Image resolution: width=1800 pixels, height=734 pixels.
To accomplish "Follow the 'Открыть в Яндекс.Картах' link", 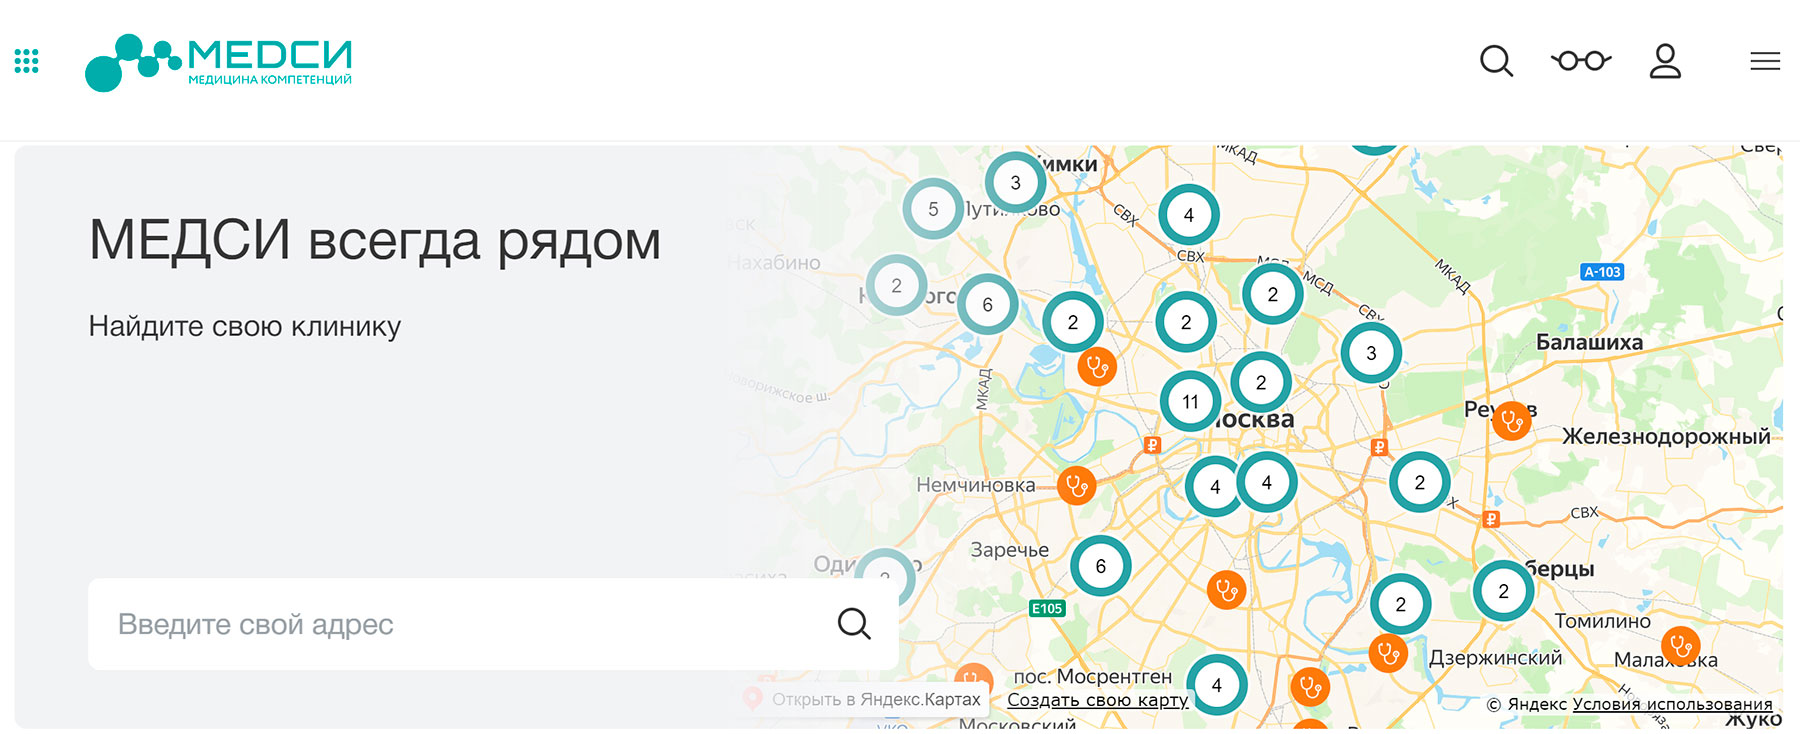I will click(x=865, y=699).
